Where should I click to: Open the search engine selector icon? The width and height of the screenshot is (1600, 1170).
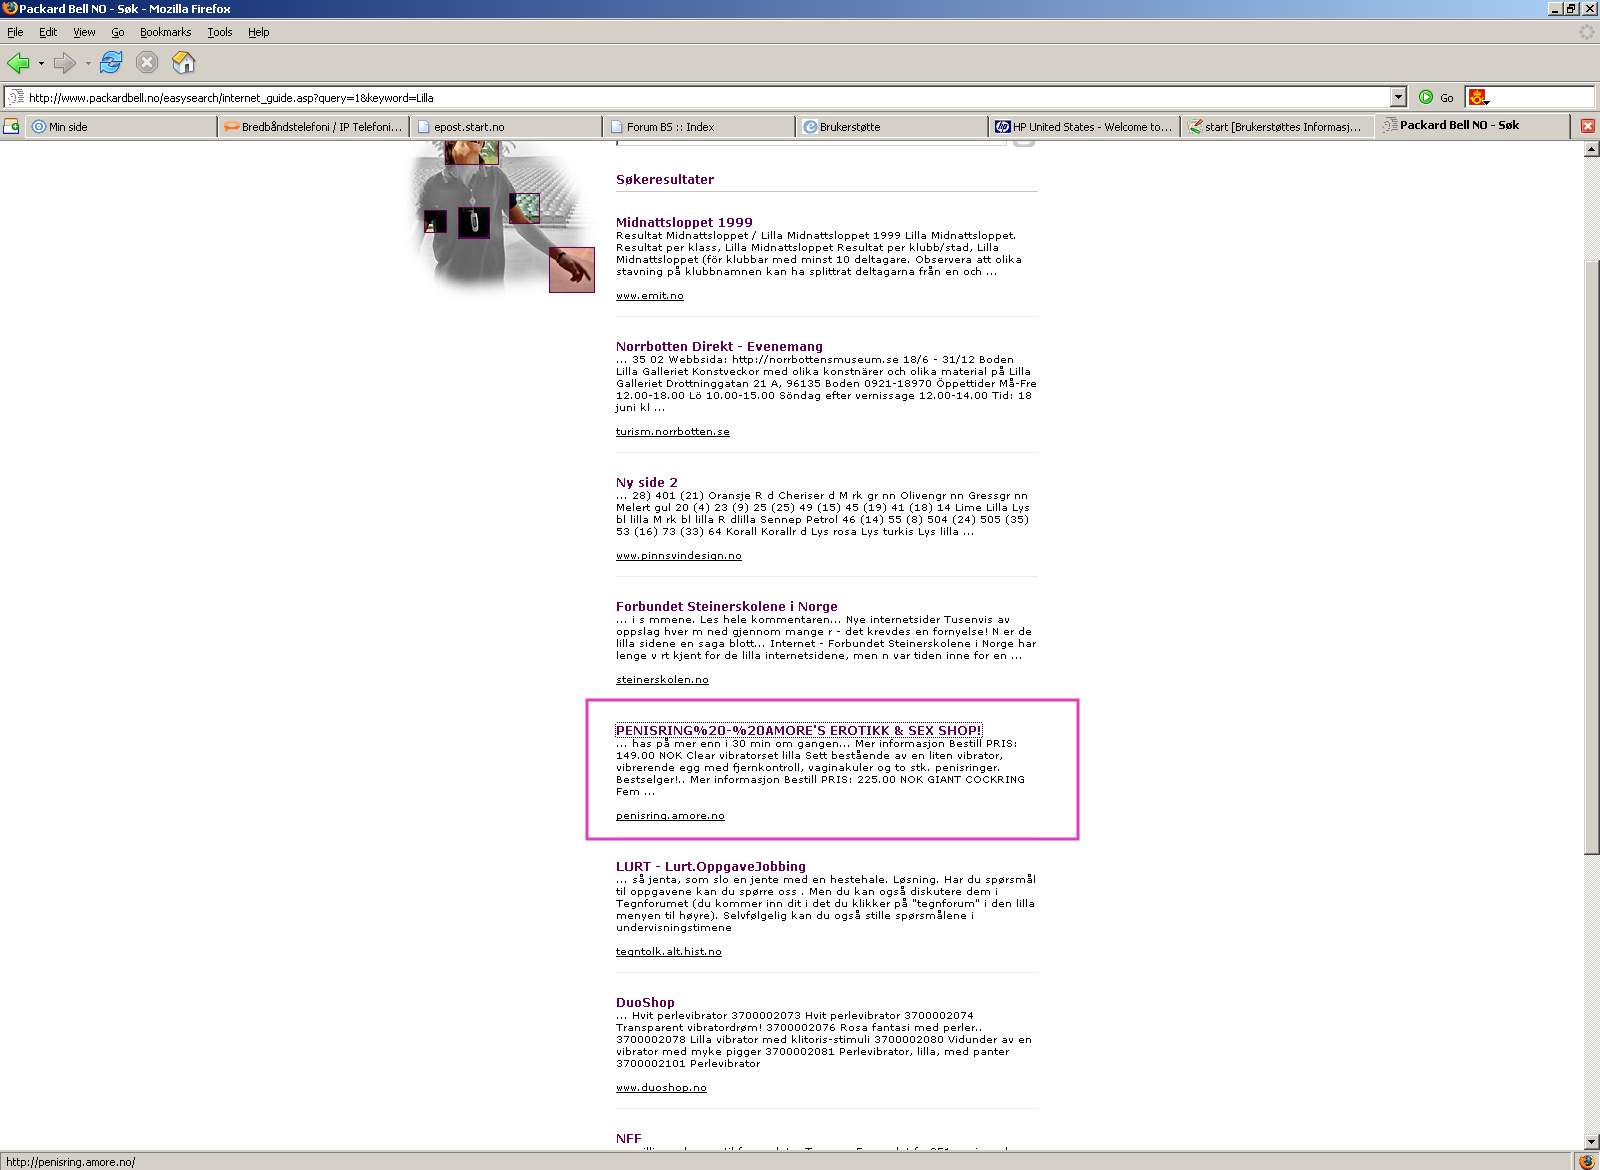[1477, 97]
